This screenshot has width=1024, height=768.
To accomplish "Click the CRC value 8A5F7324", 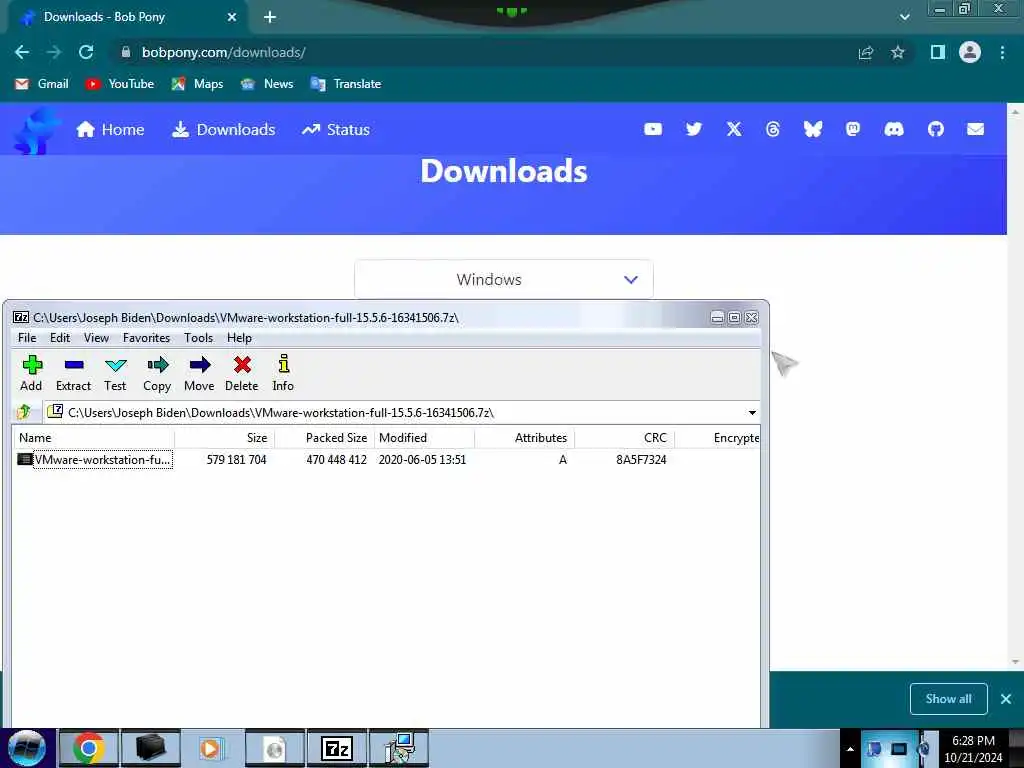I will coord(641,460).
